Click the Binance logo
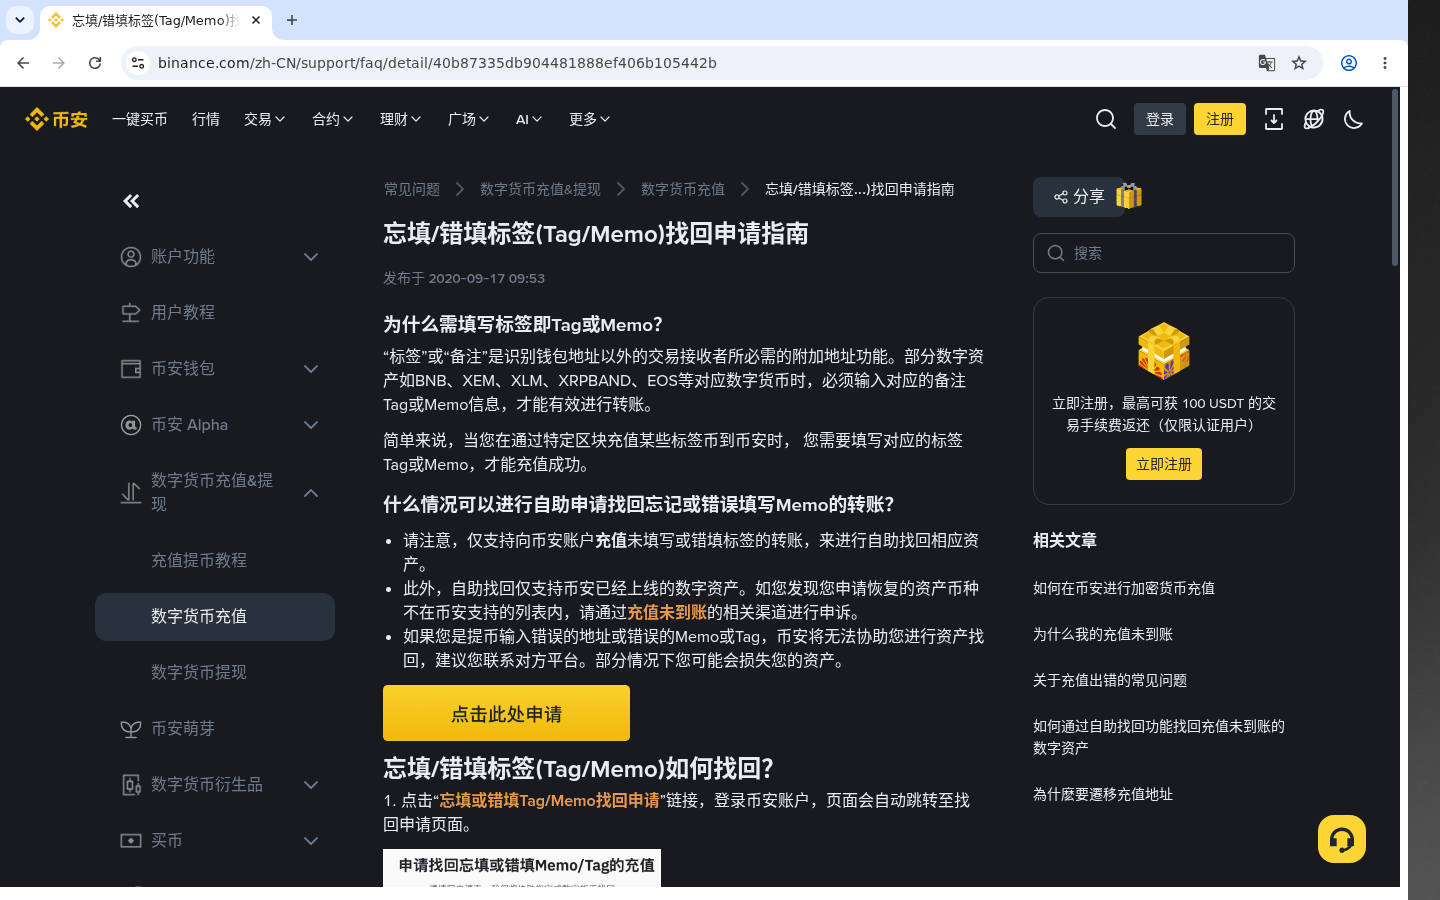The image size is (1440, 900). [56, 119]
